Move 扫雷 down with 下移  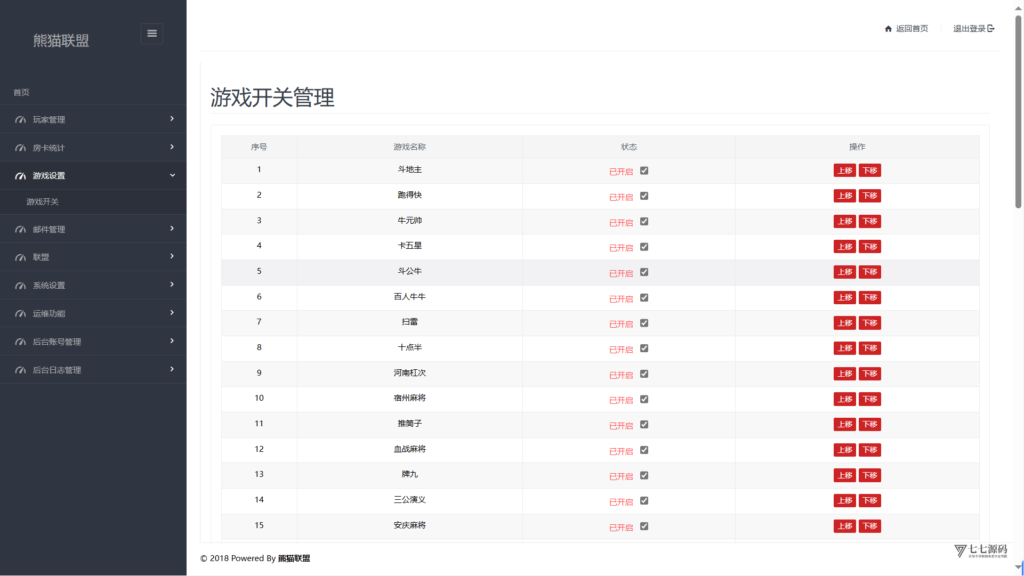point(869,323)
